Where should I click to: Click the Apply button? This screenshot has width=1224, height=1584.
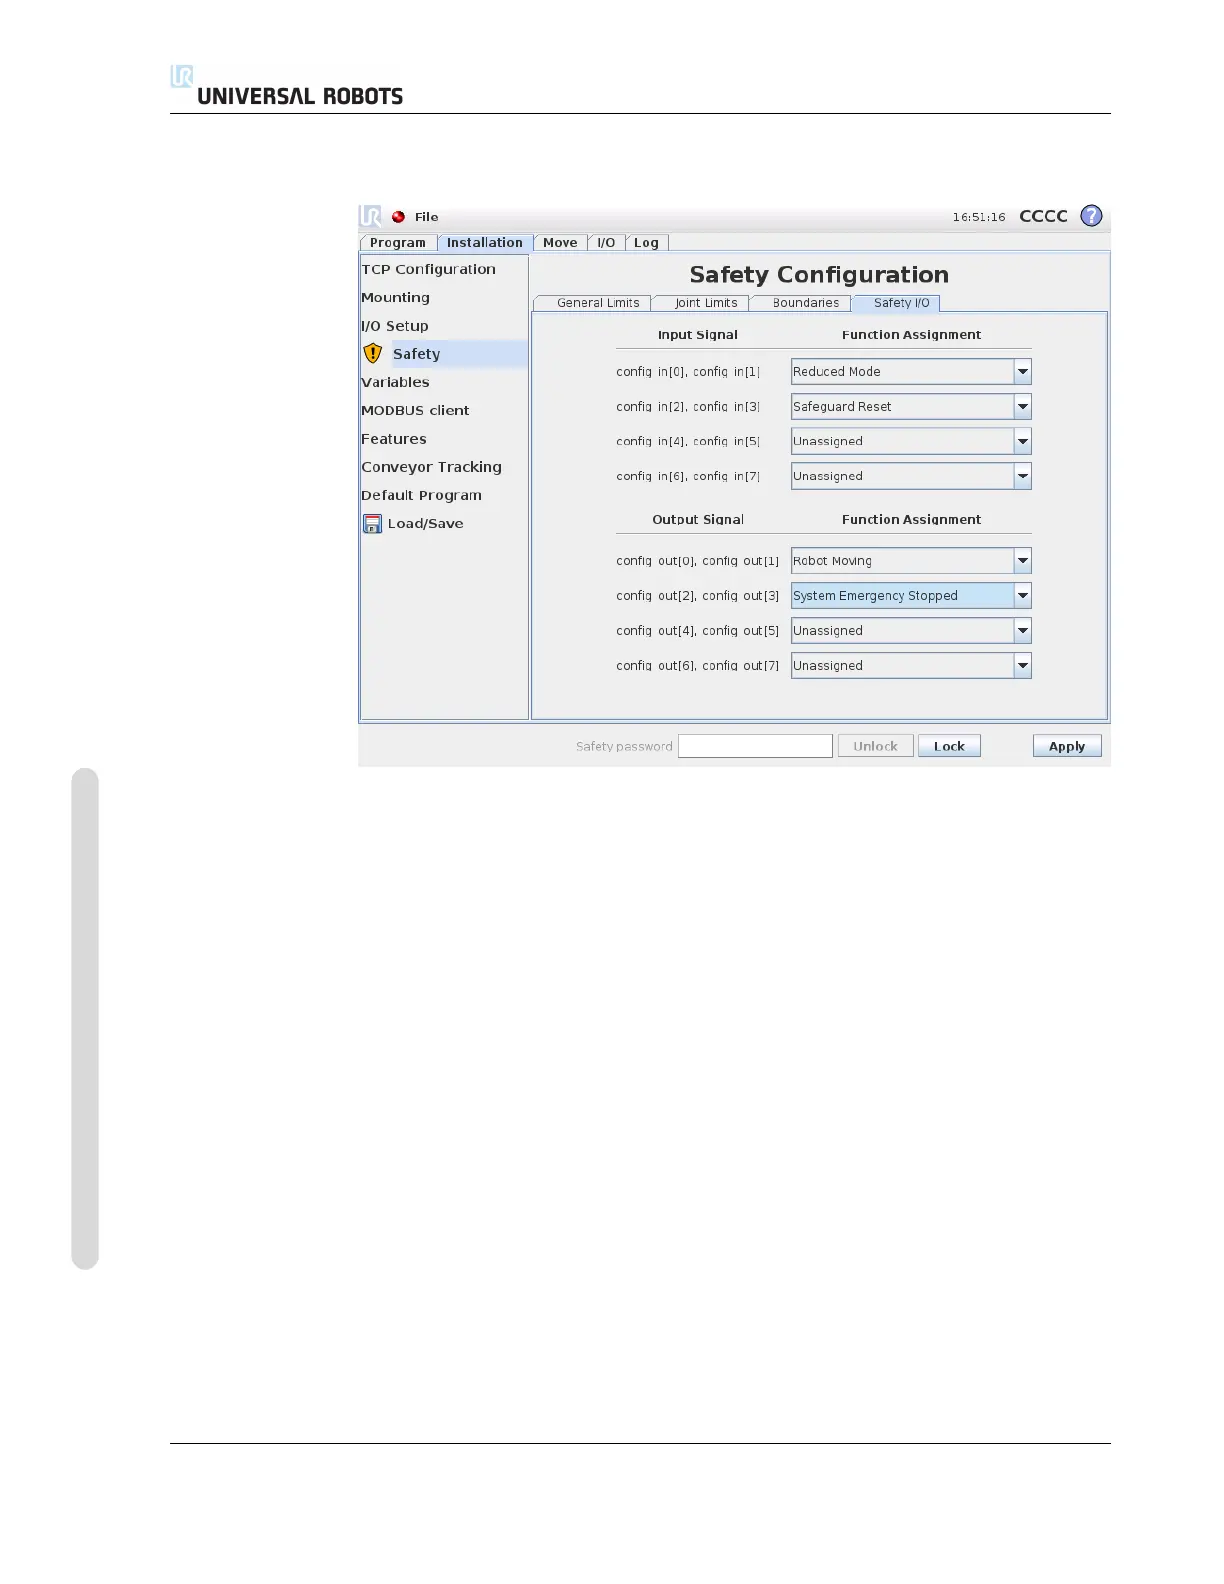tap(1067, 746)
